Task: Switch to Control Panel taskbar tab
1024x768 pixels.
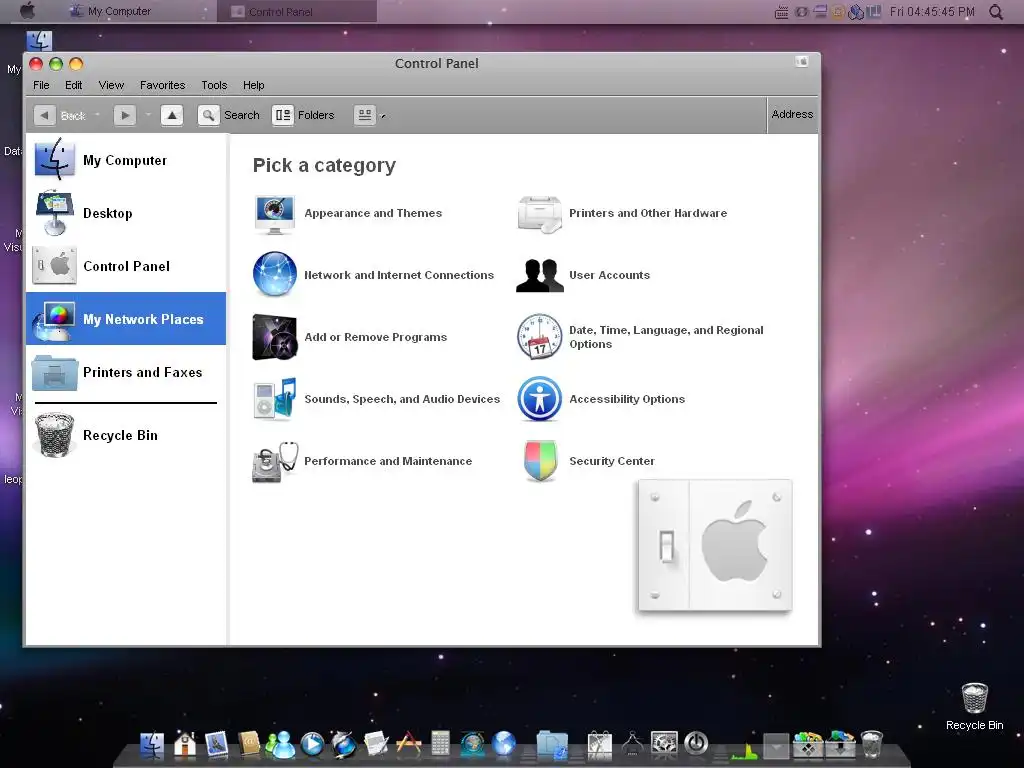Action: coord(297,11)
